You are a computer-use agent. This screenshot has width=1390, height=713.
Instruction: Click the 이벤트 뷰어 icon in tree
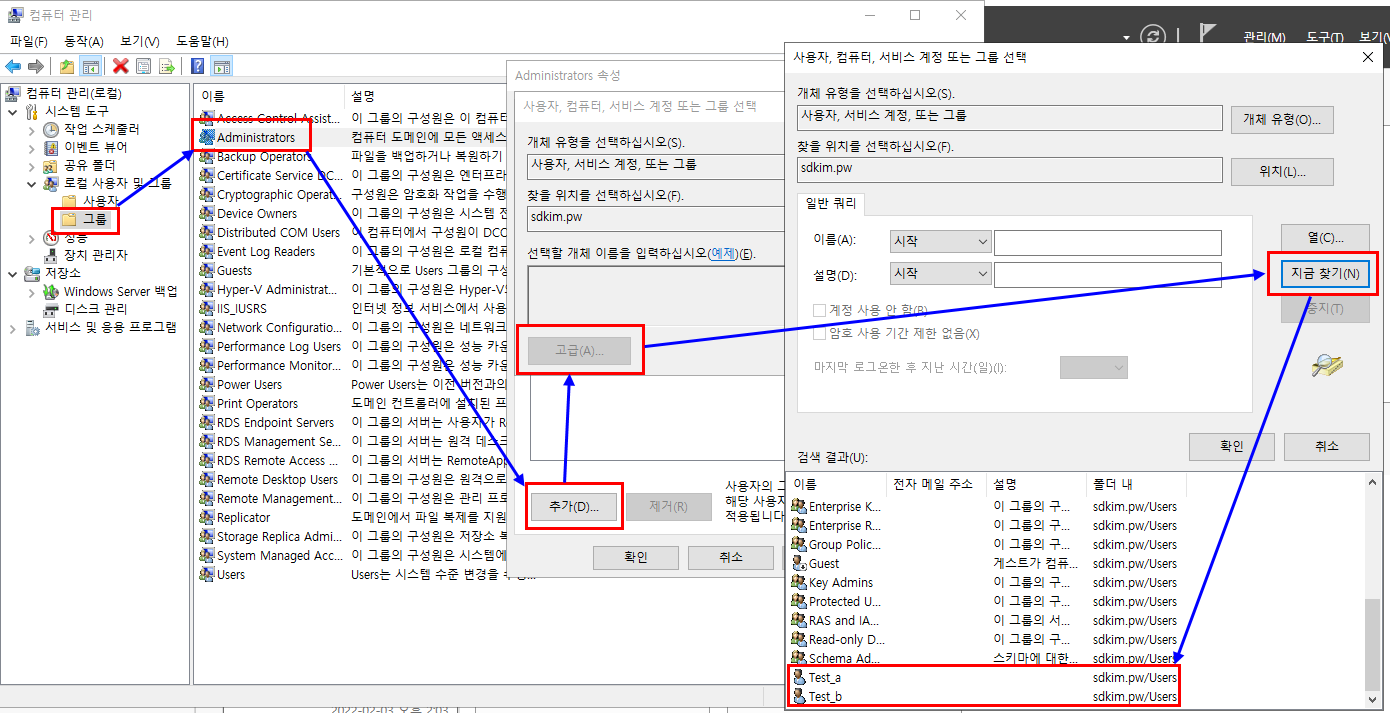[x=51, y=147]
